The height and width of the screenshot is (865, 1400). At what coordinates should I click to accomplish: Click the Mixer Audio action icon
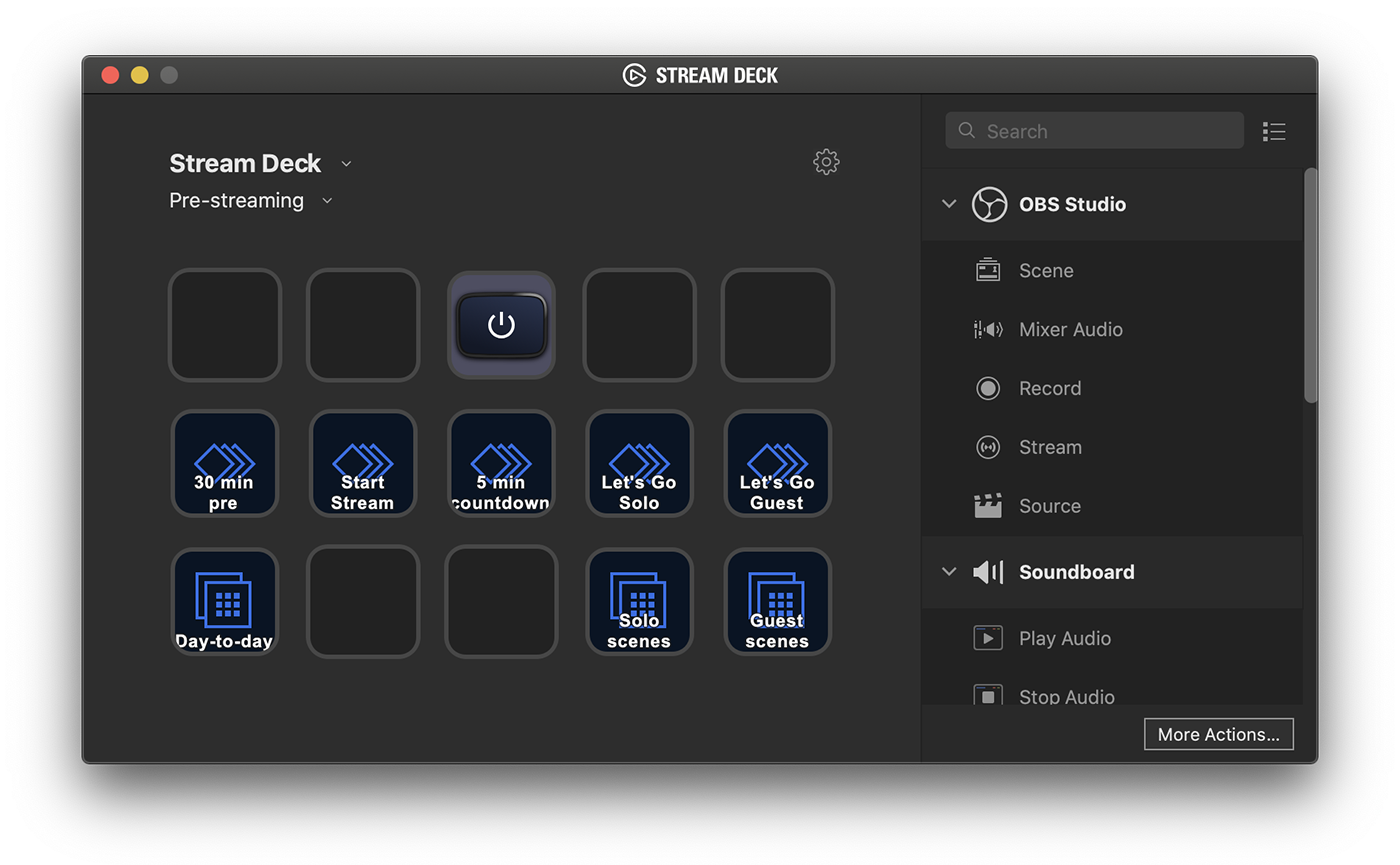click(988, 329)
